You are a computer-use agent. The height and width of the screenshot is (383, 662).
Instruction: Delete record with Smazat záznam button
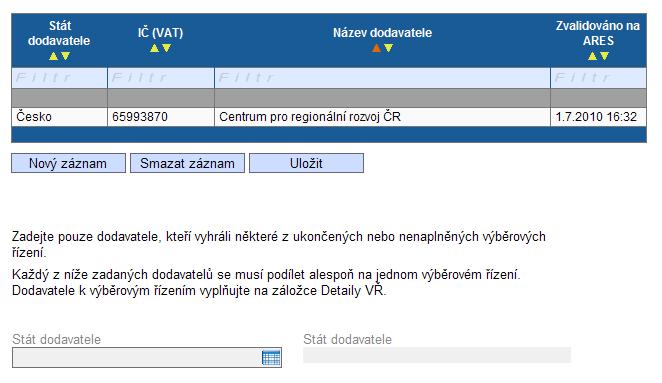[187, 163]
